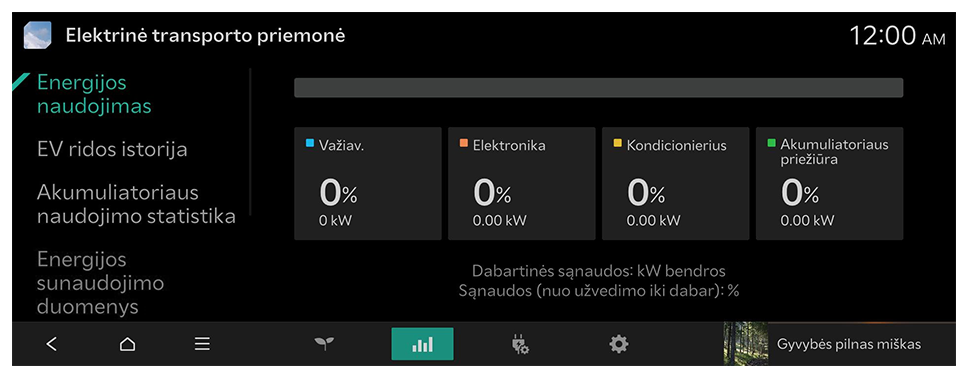
Task: Open Akumuliatoriaus naudojimo statistika
Action: [136, 204]
